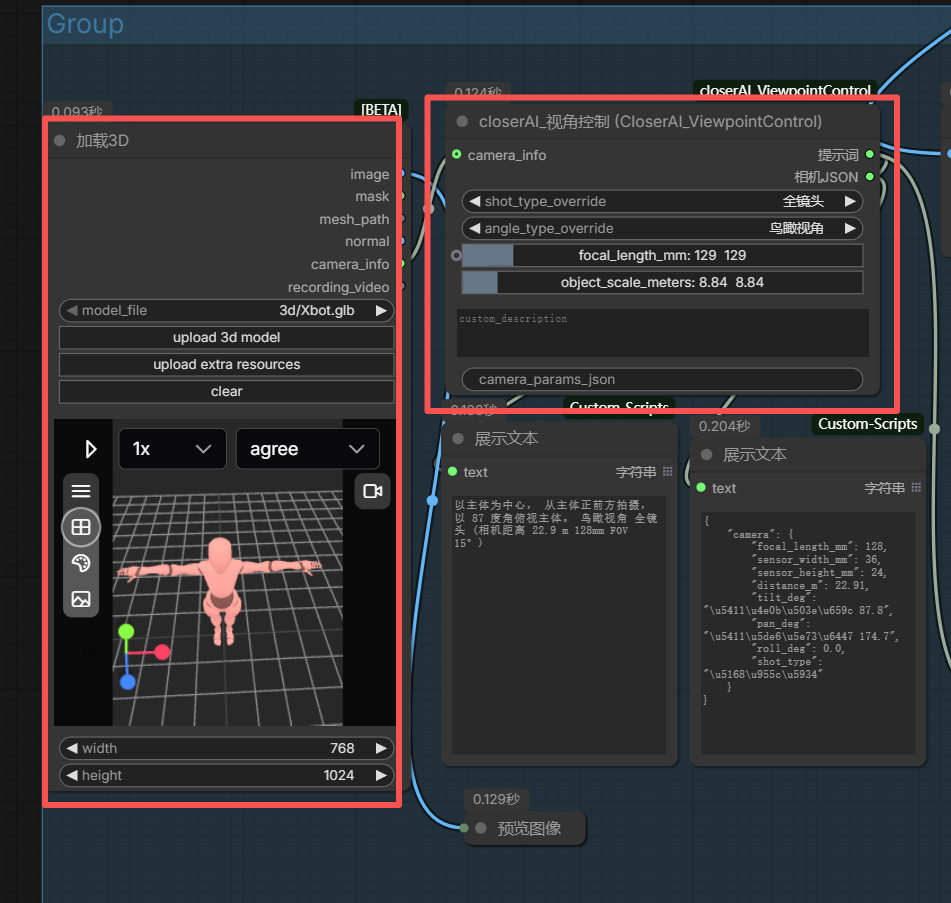Toggle the grid display in 3D viewer

[81, 527]
